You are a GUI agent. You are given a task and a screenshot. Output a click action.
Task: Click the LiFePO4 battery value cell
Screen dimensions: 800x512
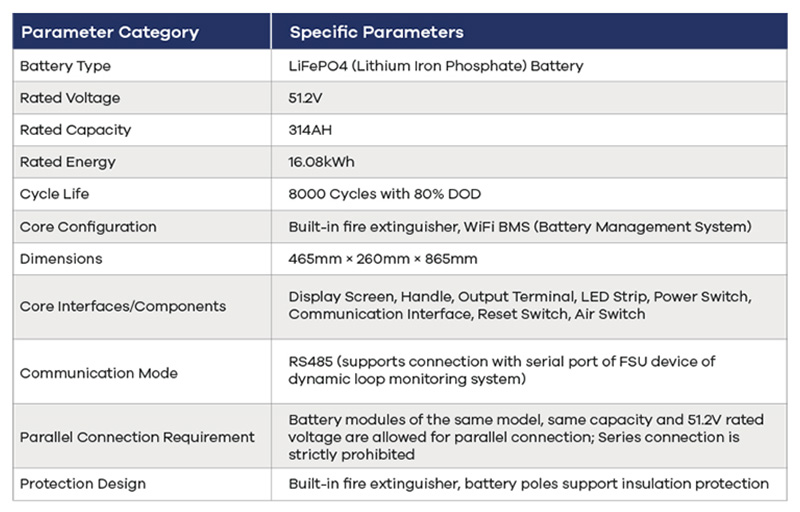pos(530,66)
